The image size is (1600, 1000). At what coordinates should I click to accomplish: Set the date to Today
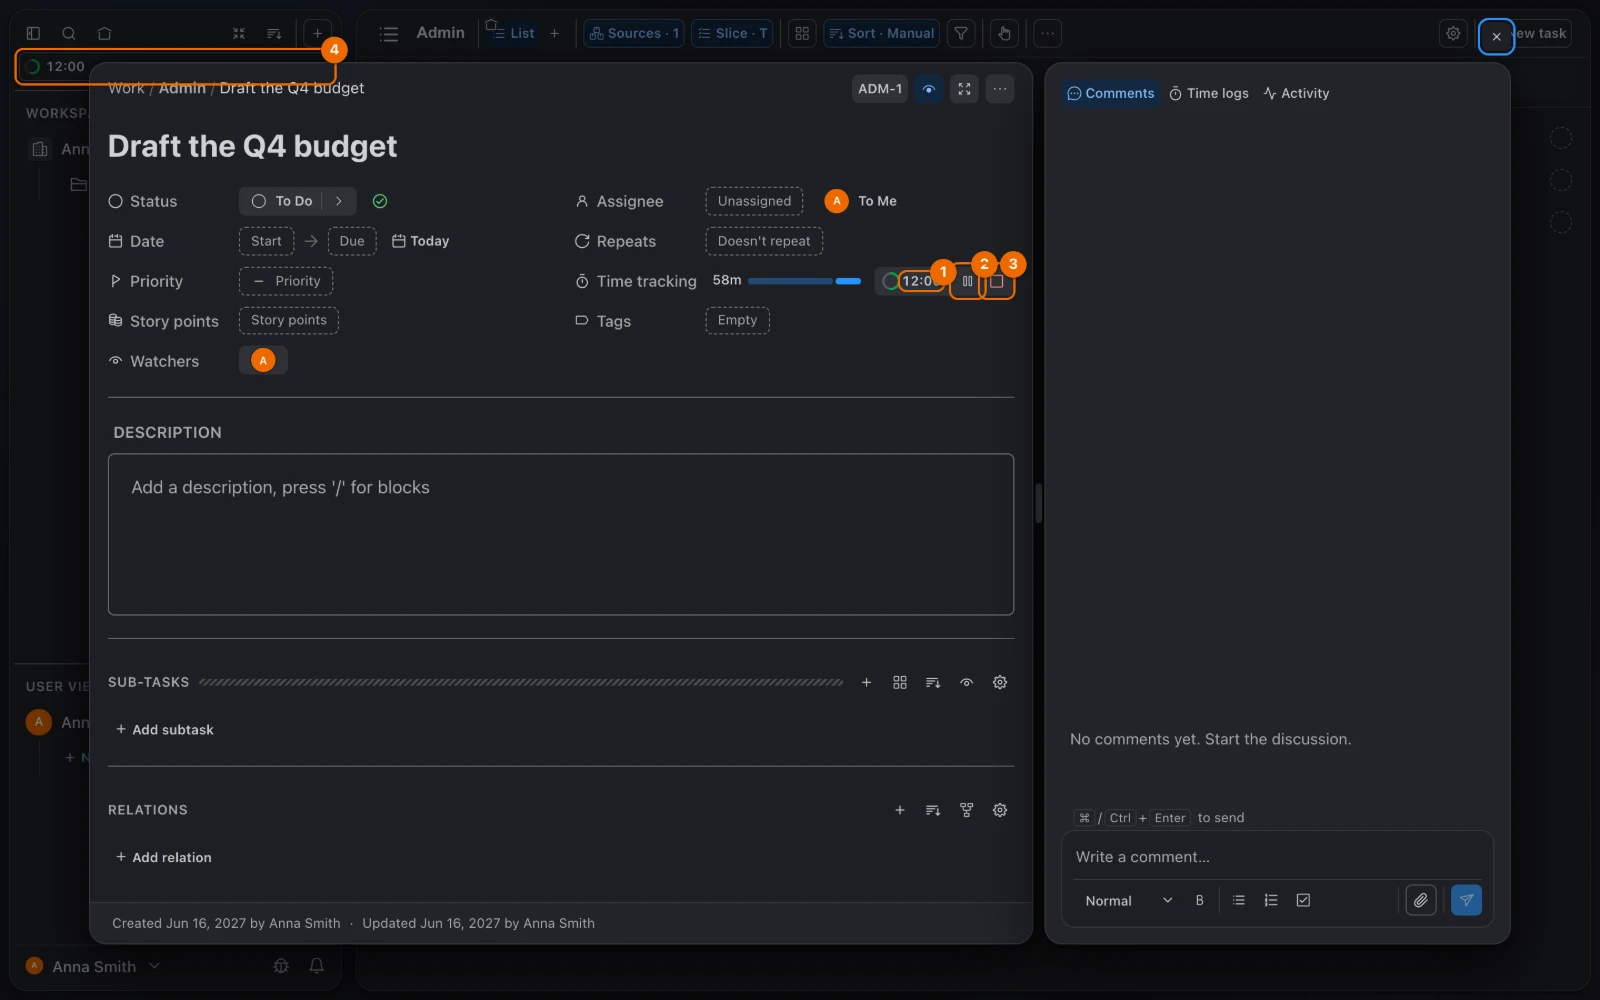coord(420,241)
